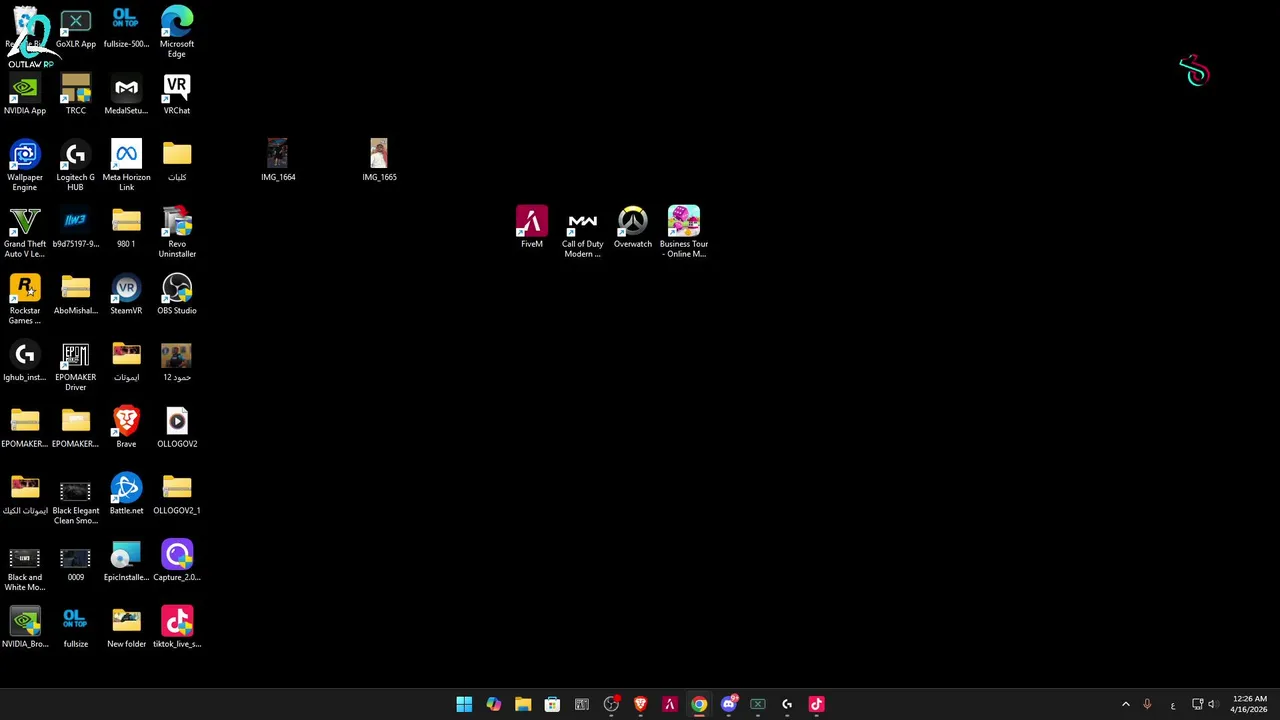Open the NVIDIA App desktop shortcut
The width and height of the screenshot is (1280, 720).
[25, 96]
